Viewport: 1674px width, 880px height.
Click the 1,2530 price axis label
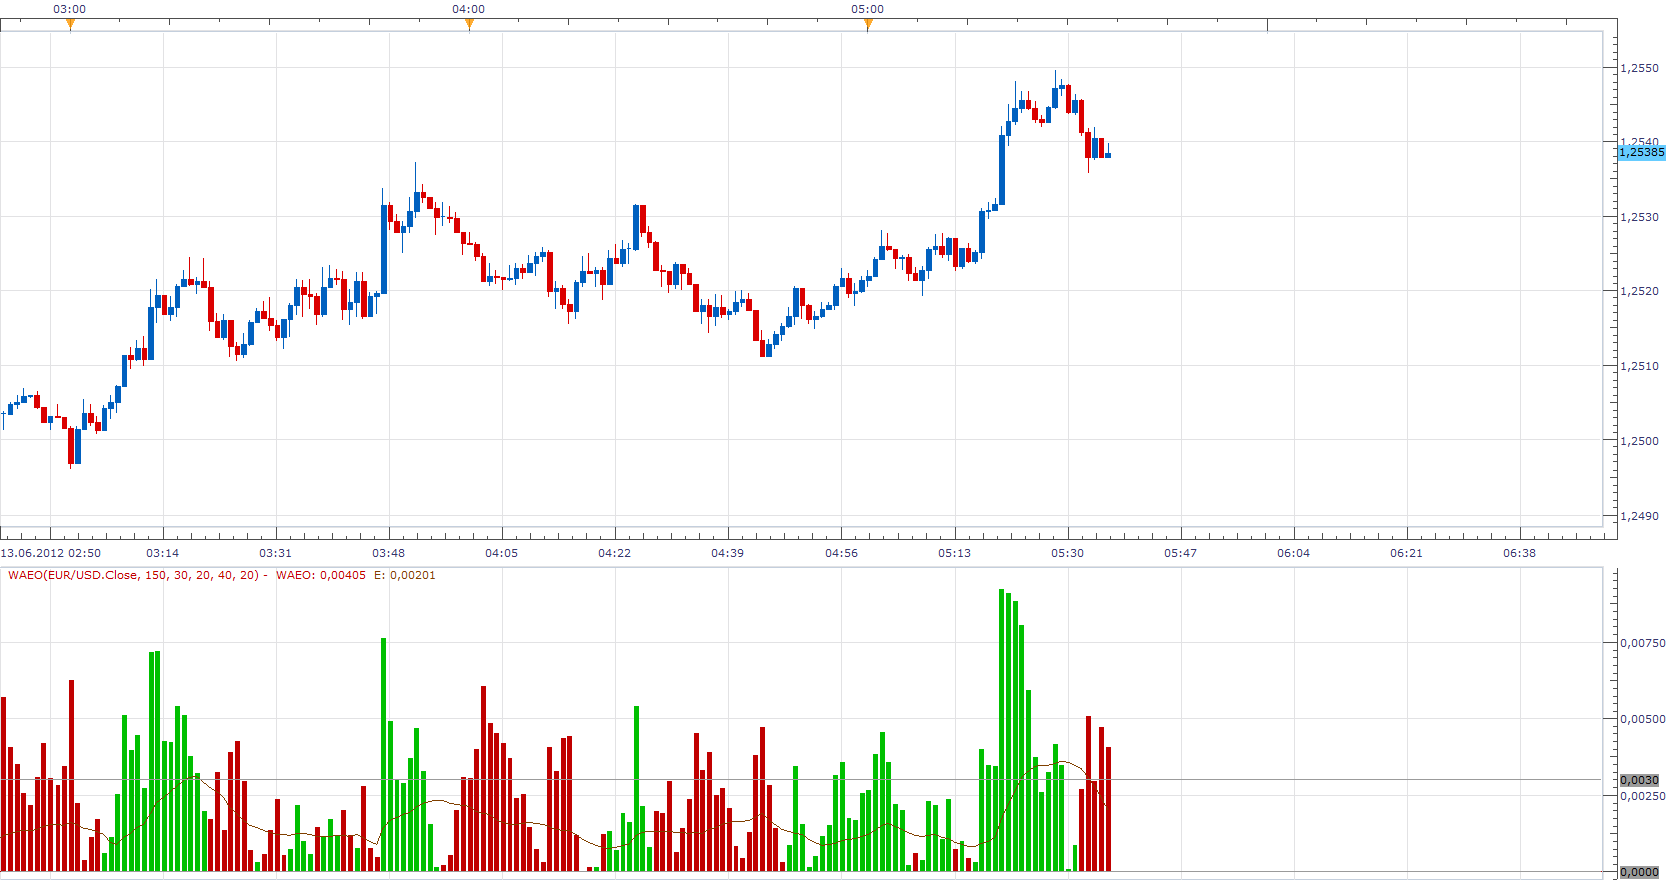(x=1639, y=217)
